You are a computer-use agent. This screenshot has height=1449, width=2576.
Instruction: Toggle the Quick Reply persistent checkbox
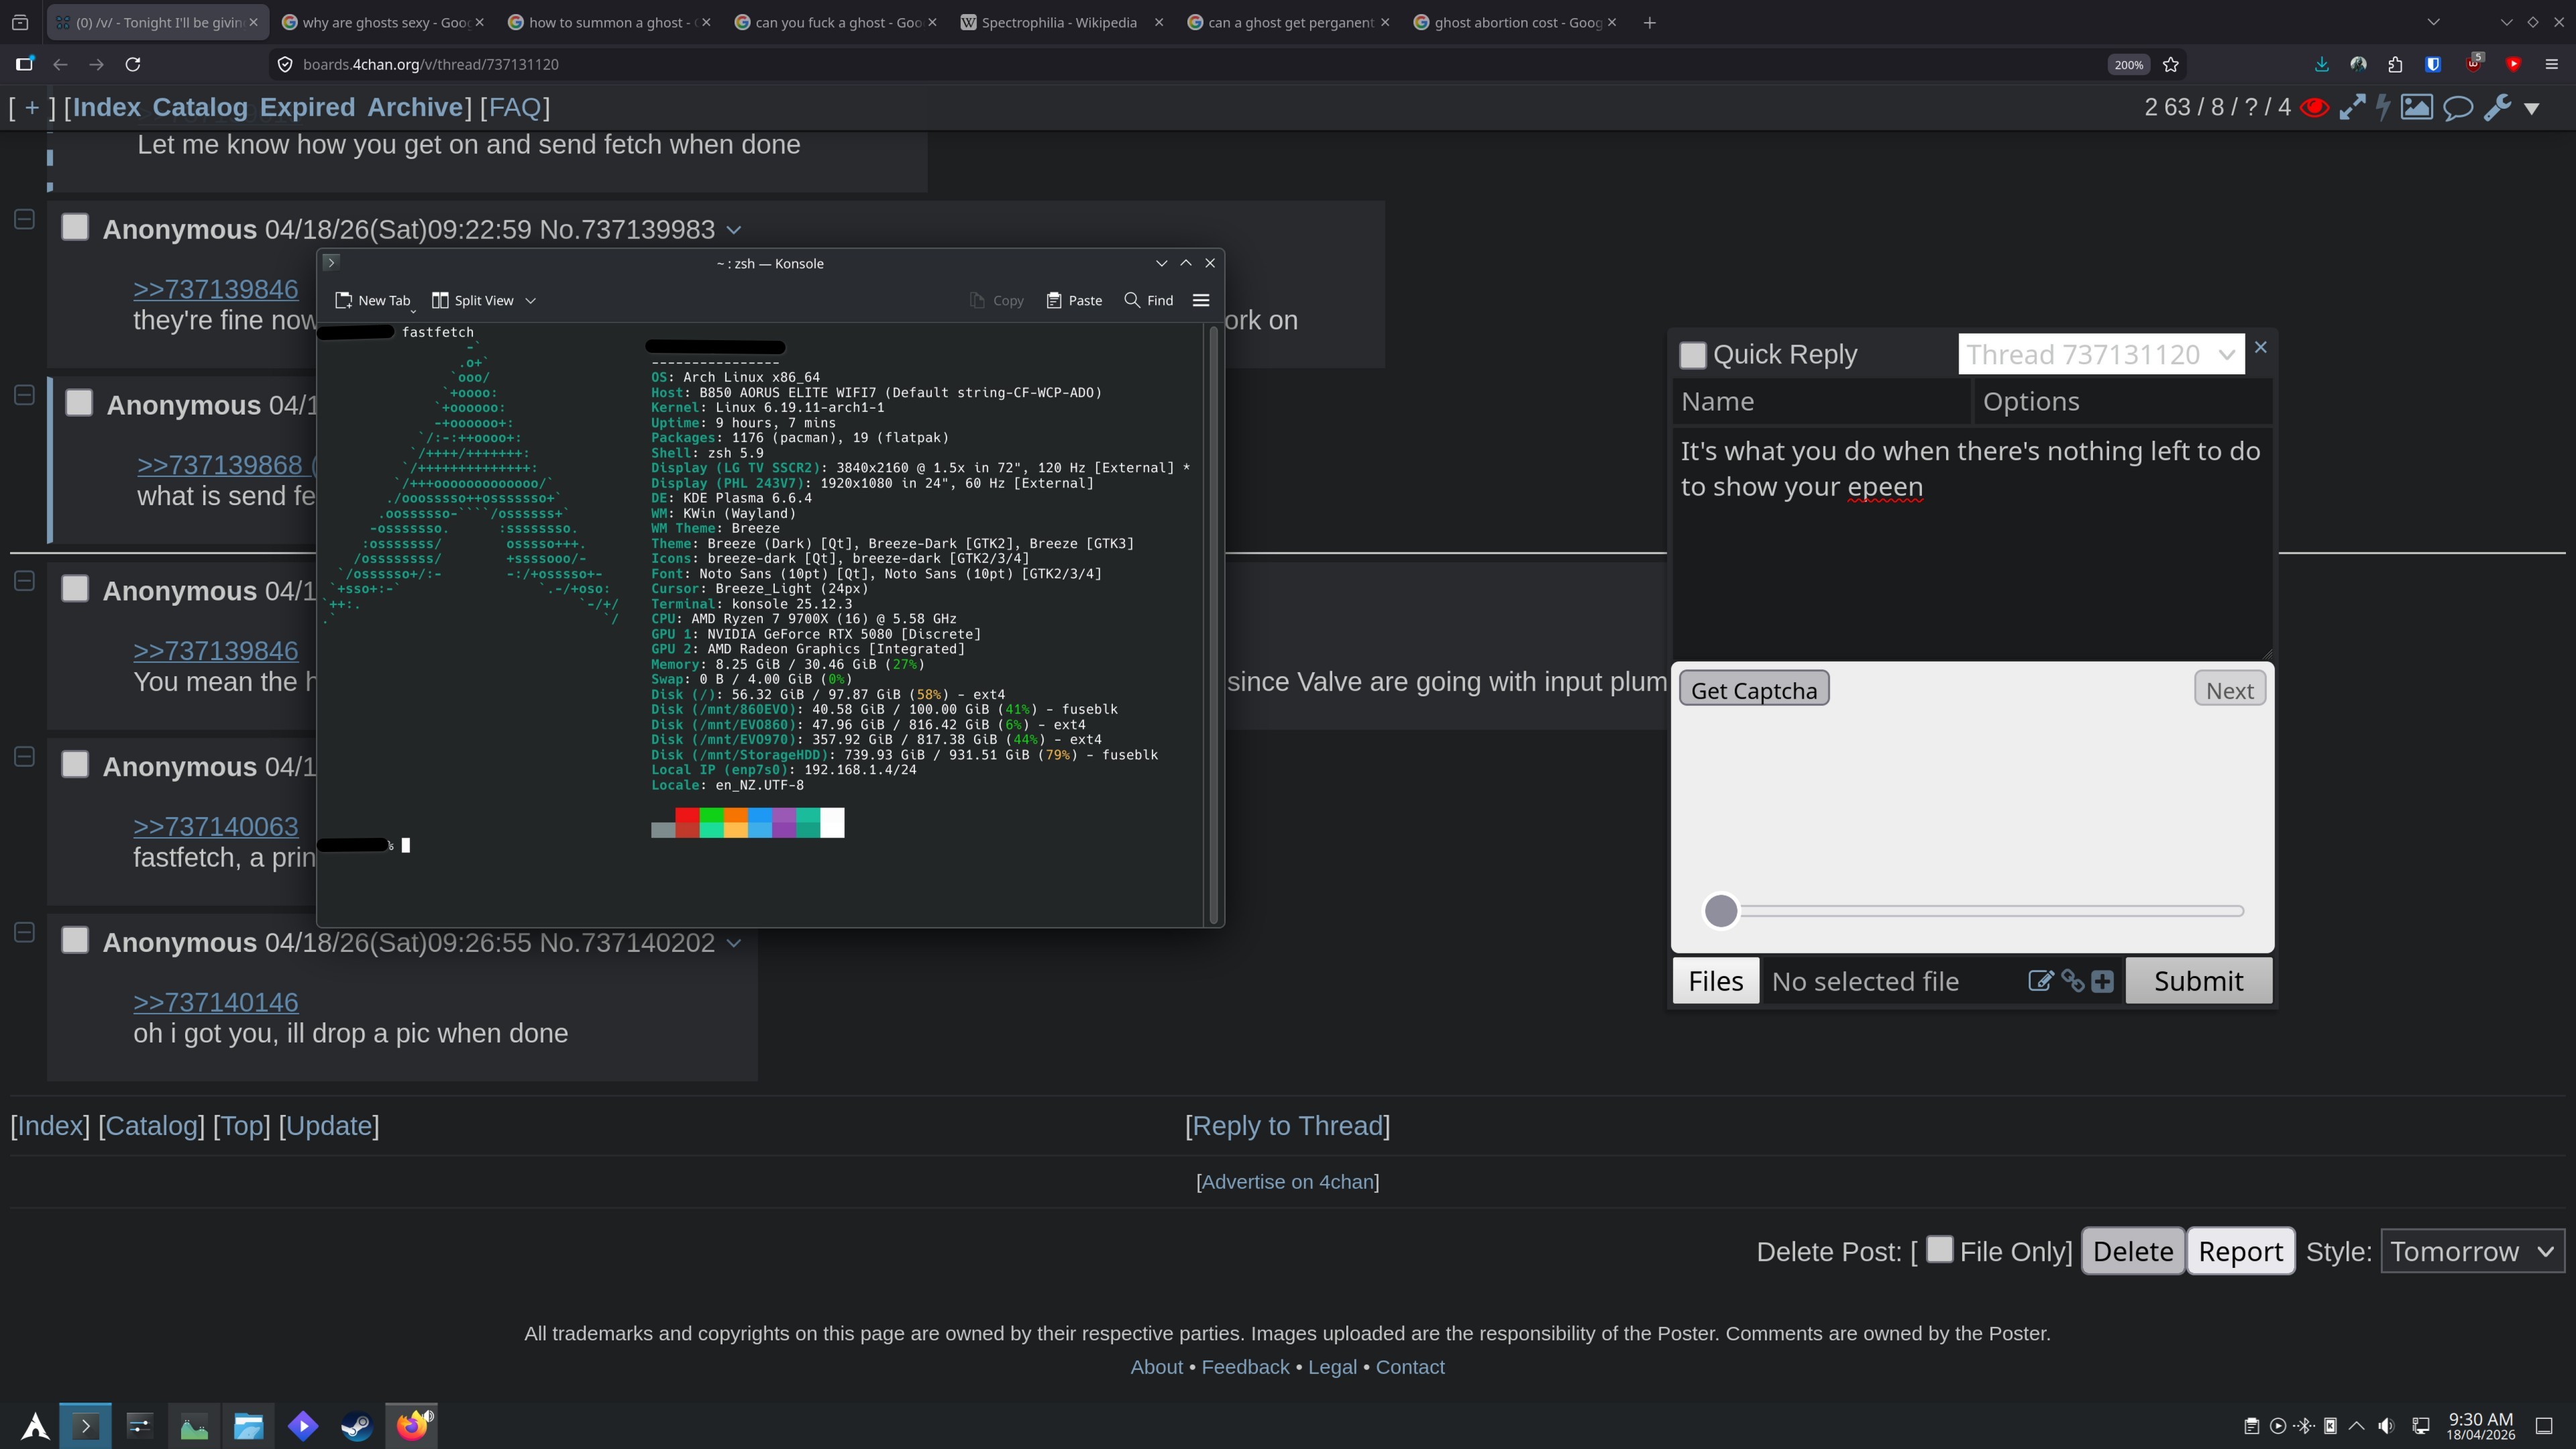click(1692, 355)
